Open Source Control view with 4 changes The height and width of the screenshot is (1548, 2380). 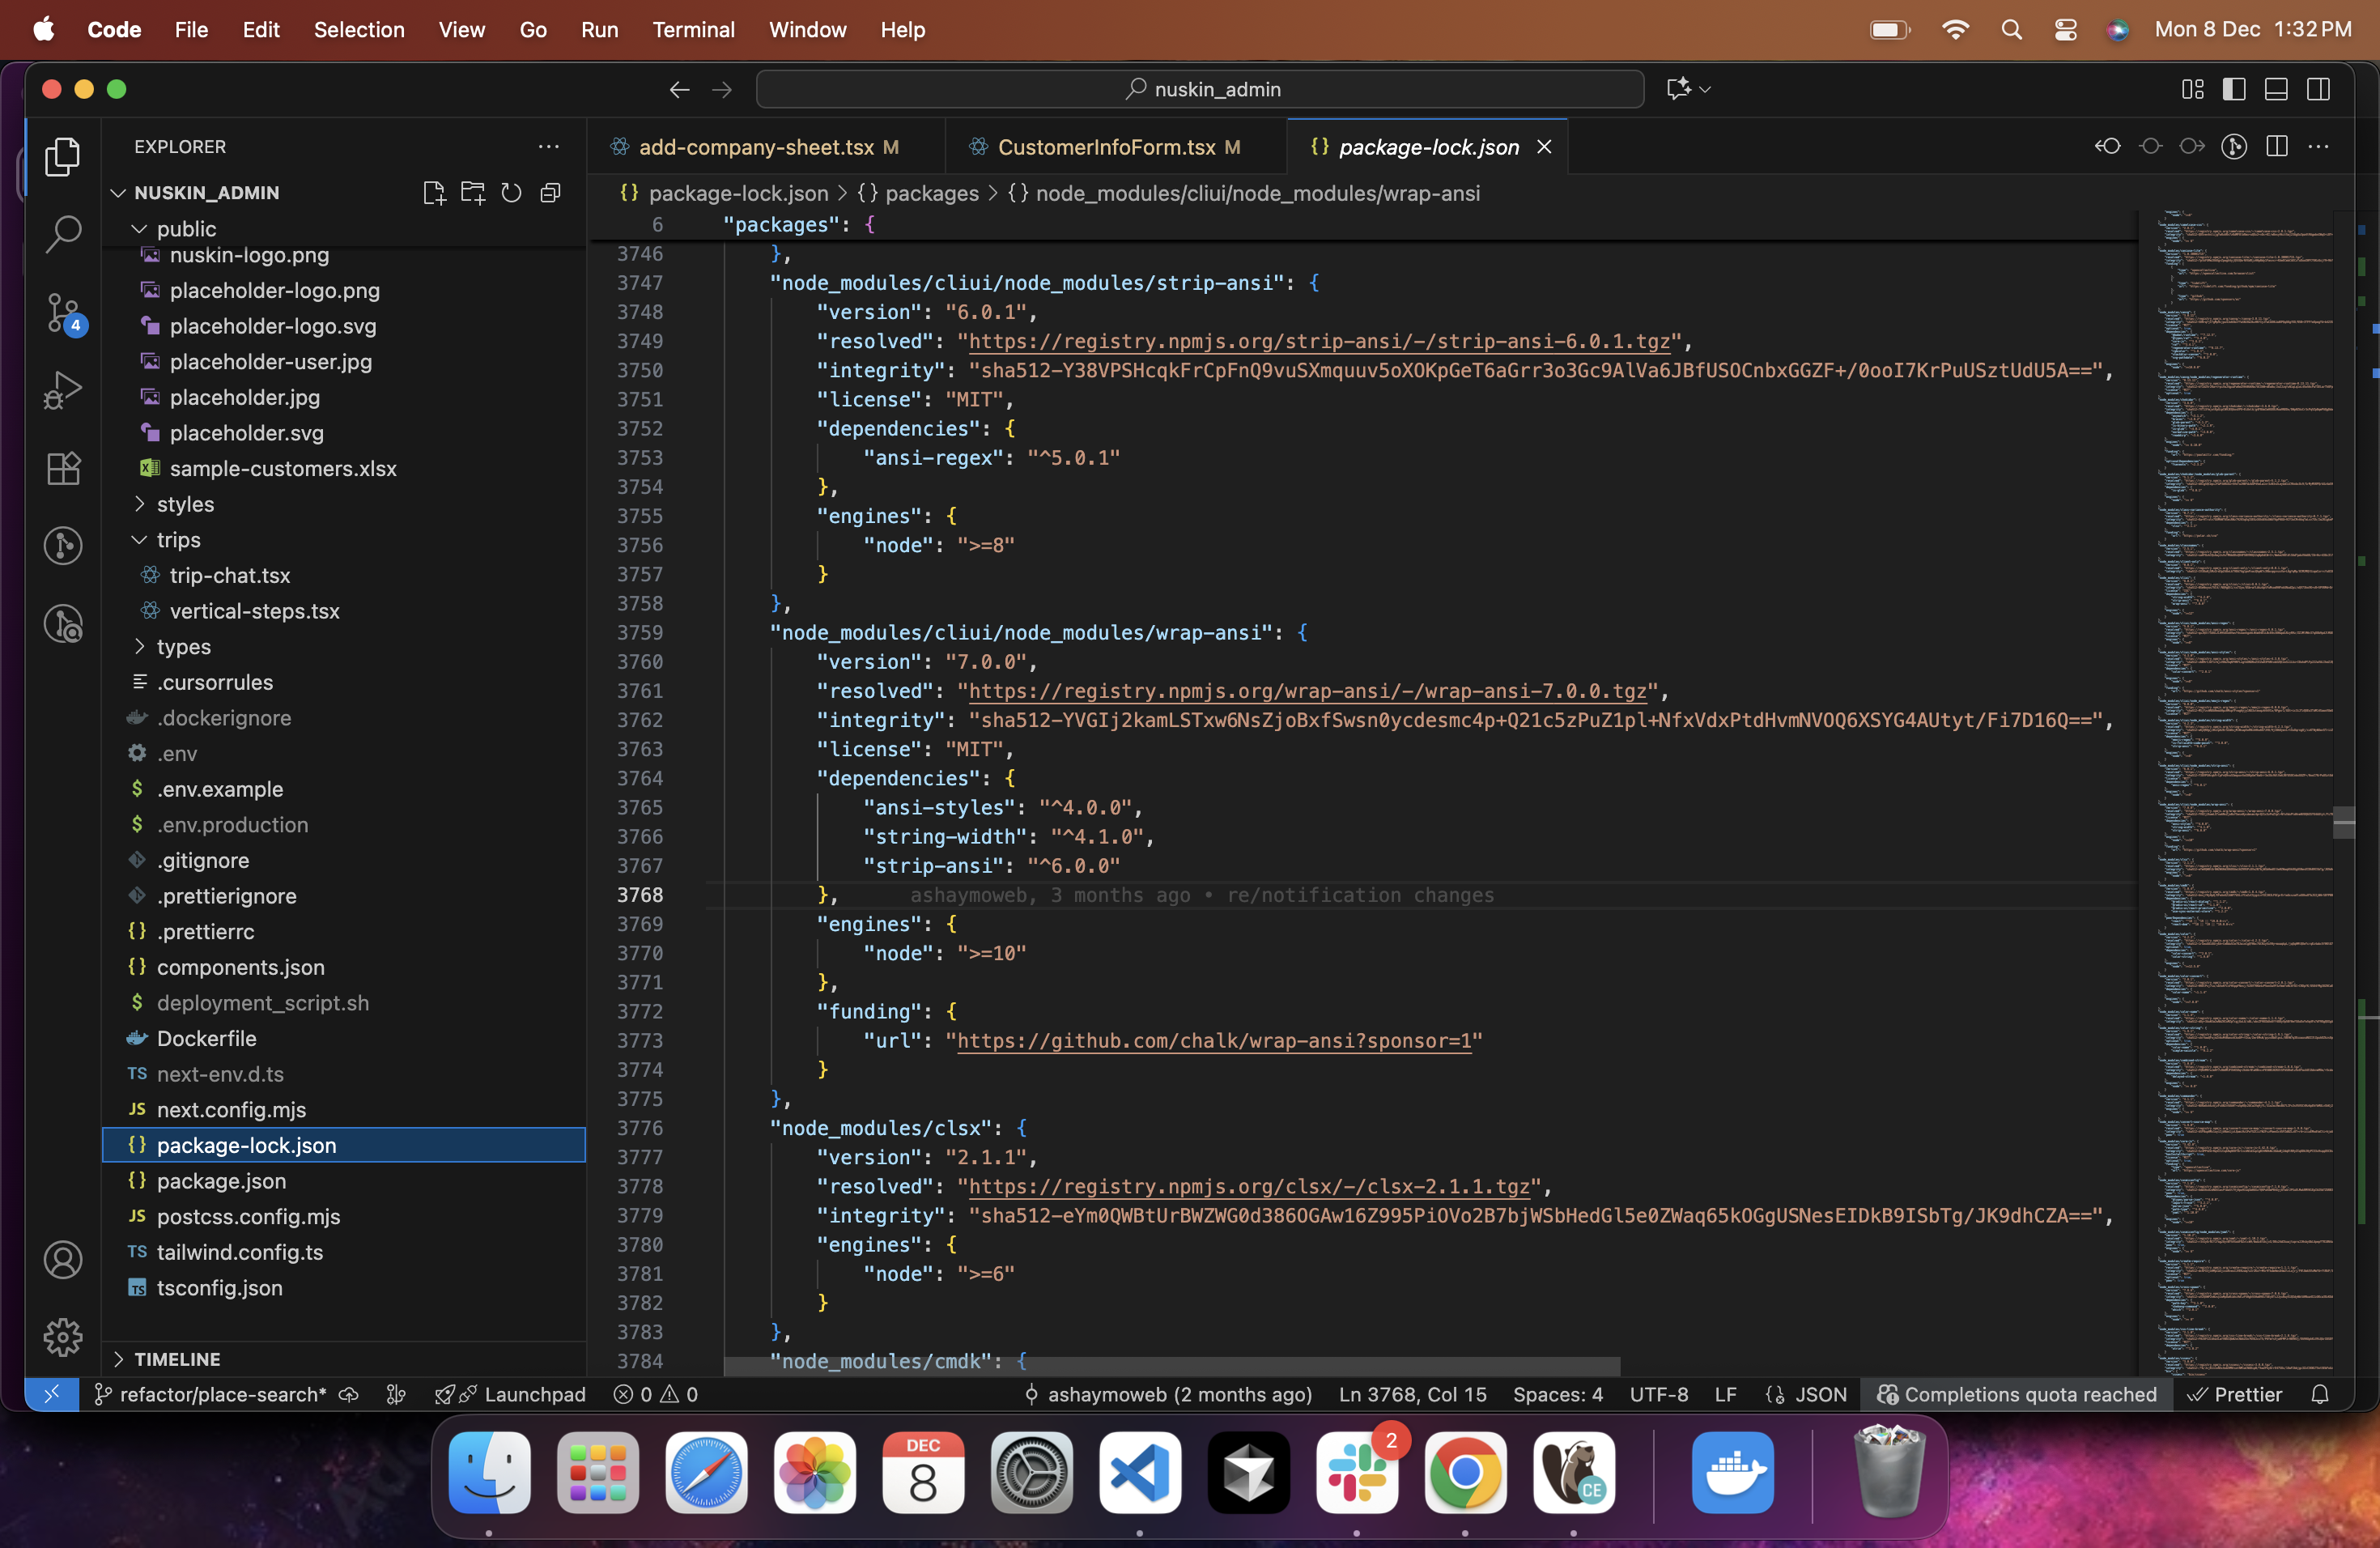63,312
